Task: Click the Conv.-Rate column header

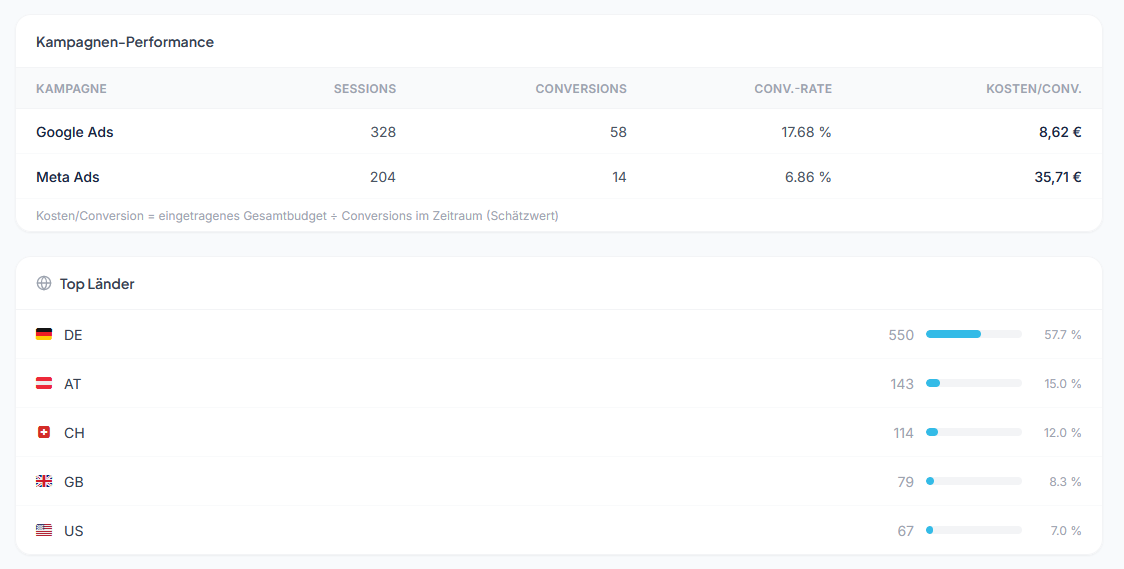Action: (x=793, y=89)
